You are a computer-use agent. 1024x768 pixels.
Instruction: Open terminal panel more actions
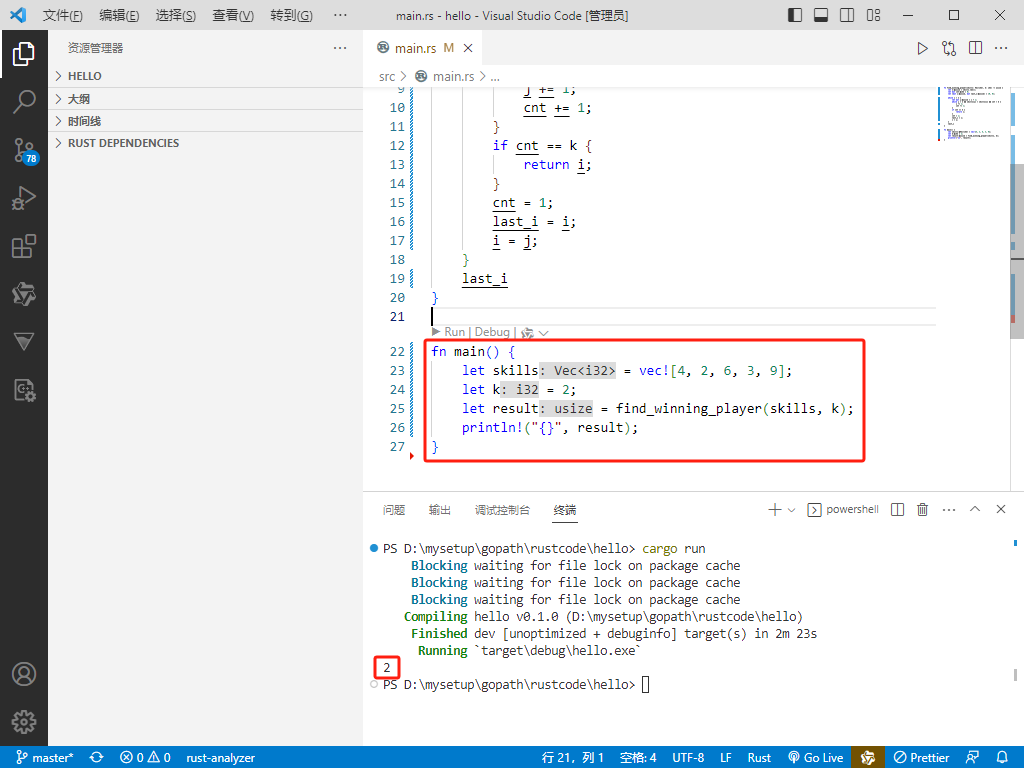tap(949, 509)
